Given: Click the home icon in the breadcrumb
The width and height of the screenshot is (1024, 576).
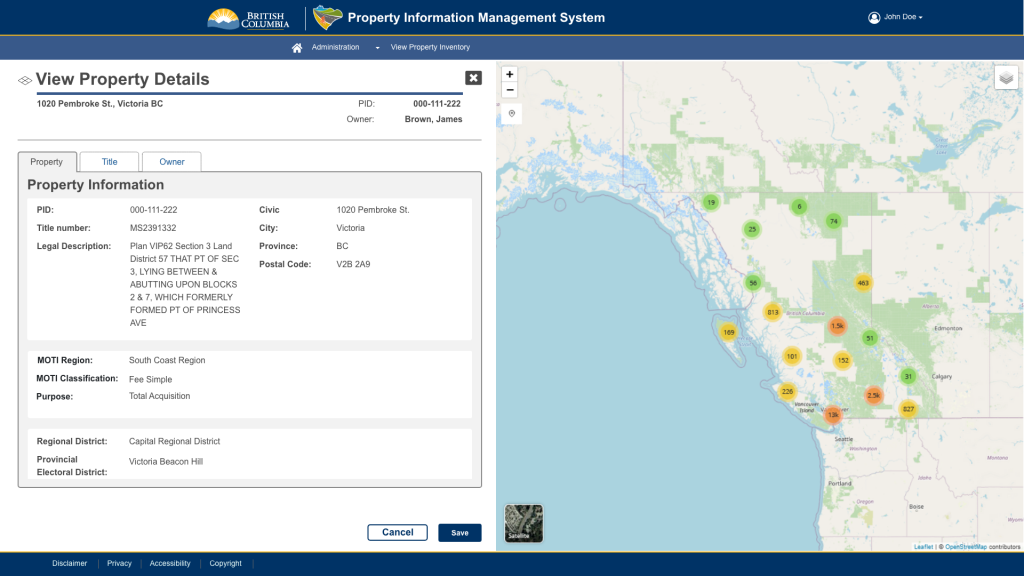Looking at the screenshot, I should (296, 46).
